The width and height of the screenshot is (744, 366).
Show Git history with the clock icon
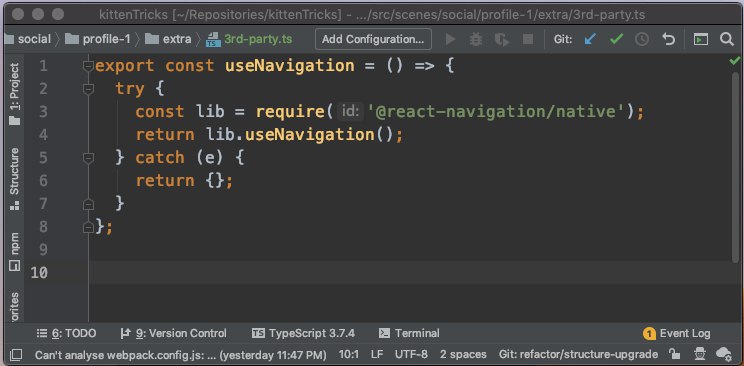click(x=642, y=39)
